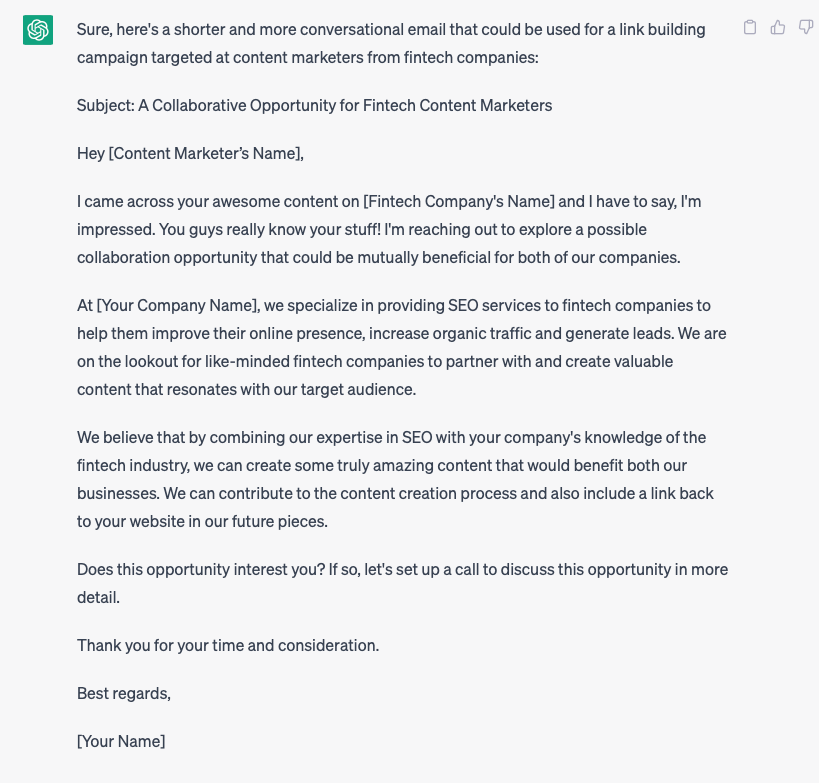This screenshot has width=819, height=783.
Task: Click the line 'content that resonates with our target audience.'
Action: point(247,390)
